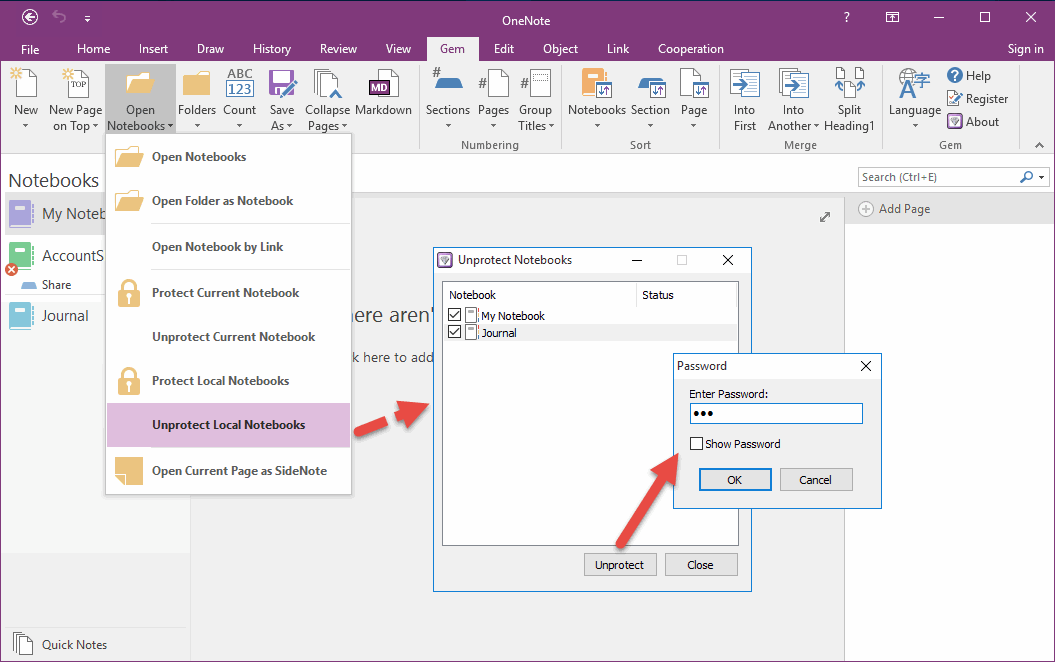This screenshot has height=662, width=1055.
Task: Open the Quick Access Toolbar customize arrow
Action: (87, 19)
